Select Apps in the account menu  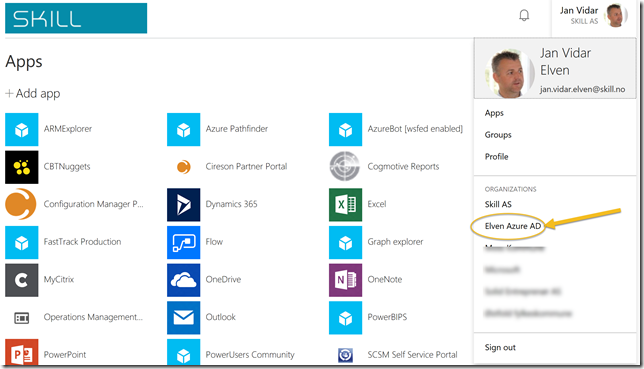[494, 113]
